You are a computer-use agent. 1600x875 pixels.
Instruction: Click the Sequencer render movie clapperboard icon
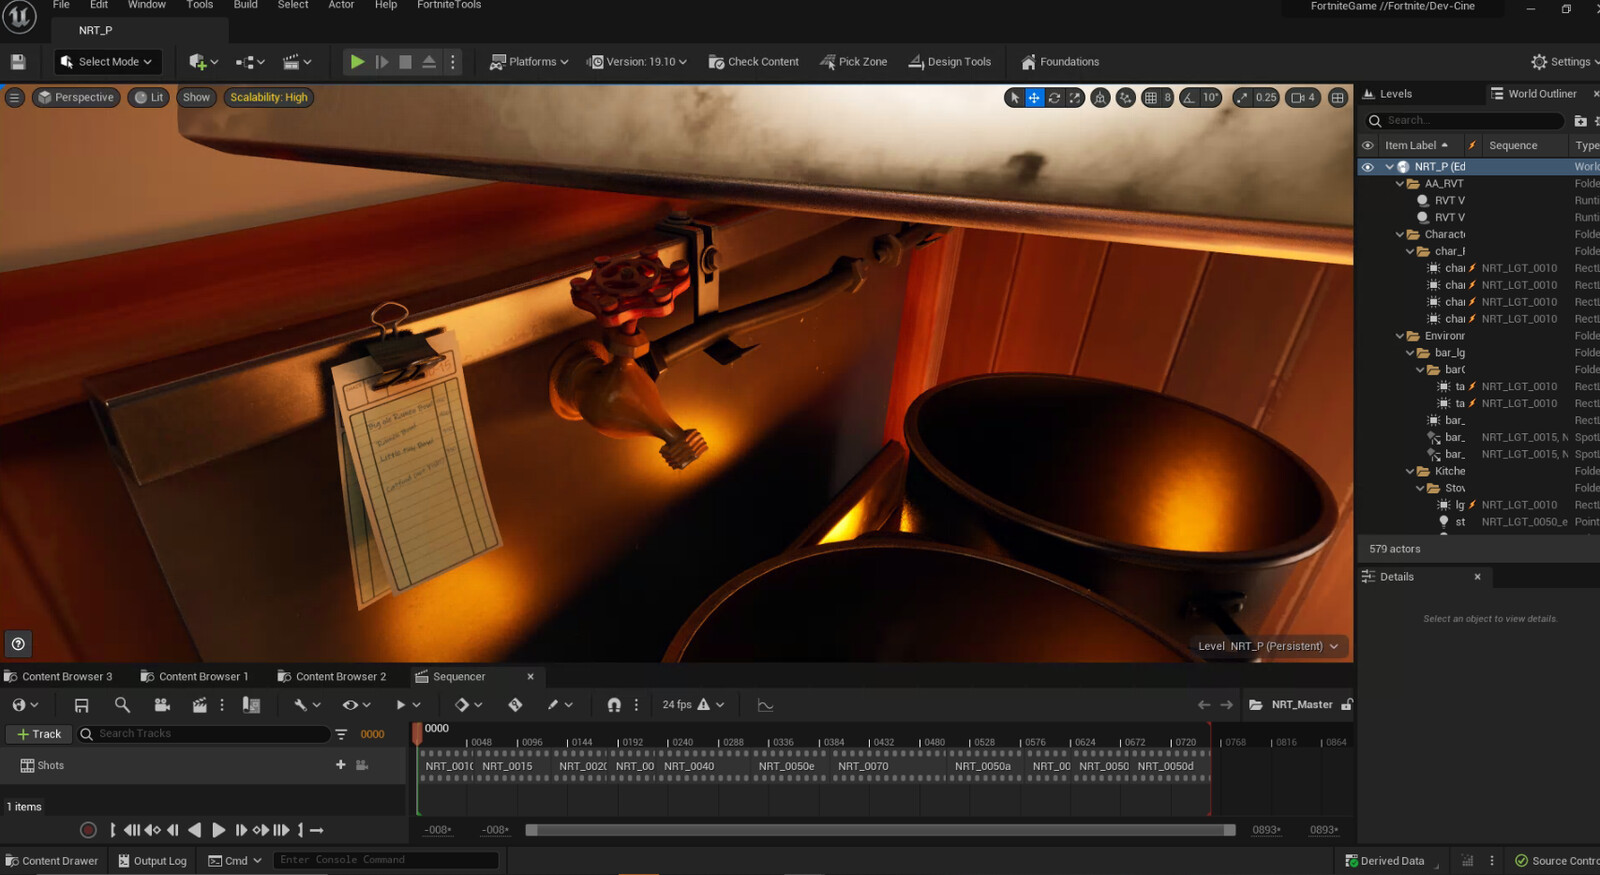coord(200,705)
